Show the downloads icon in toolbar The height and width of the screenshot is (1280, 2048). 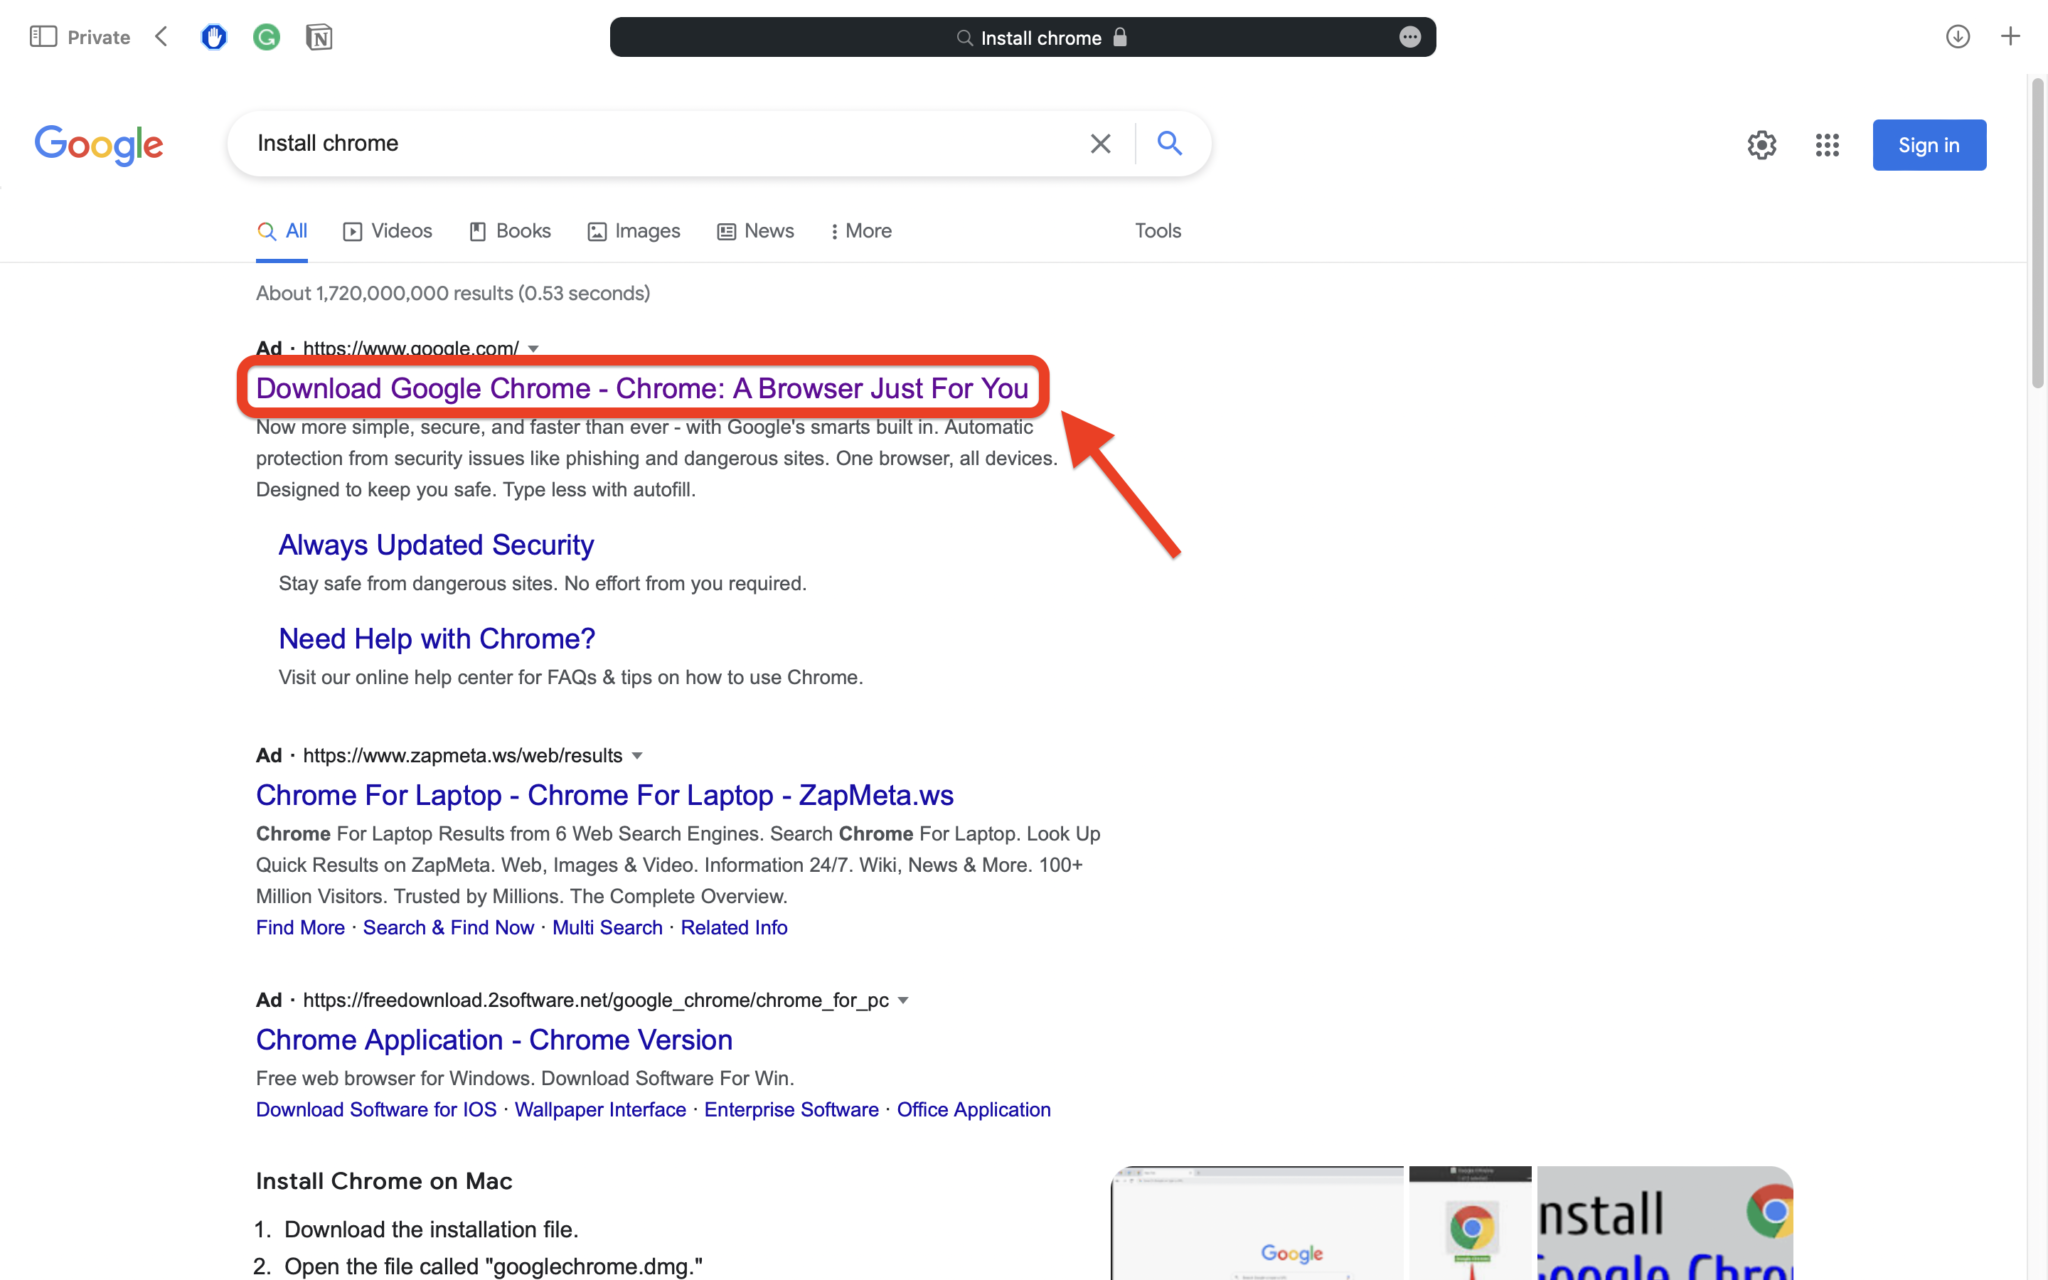(1958, 37)
